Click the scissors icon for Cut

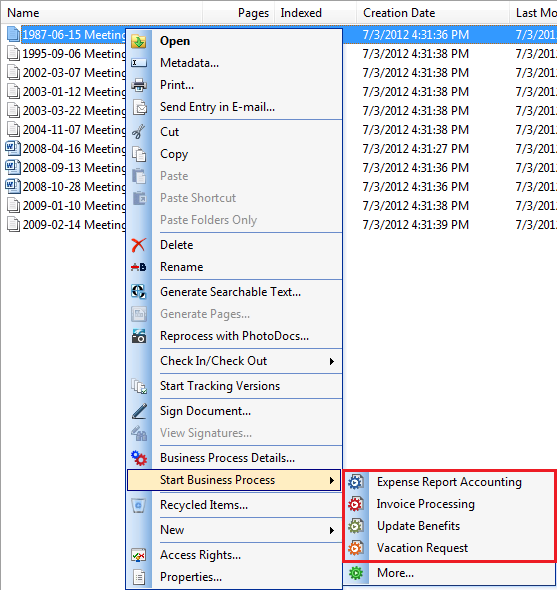tap(138, 132)
